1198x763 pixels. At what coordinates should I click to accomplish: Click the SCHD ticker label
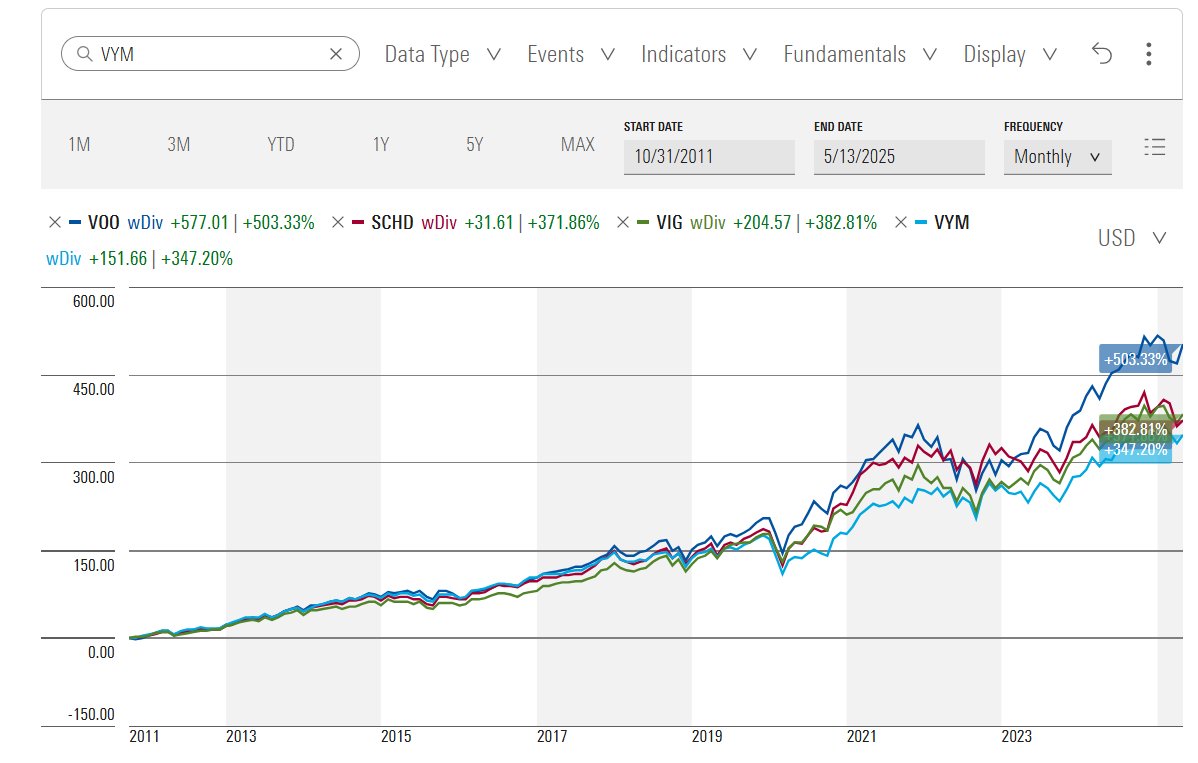click(x=392, y=222)
